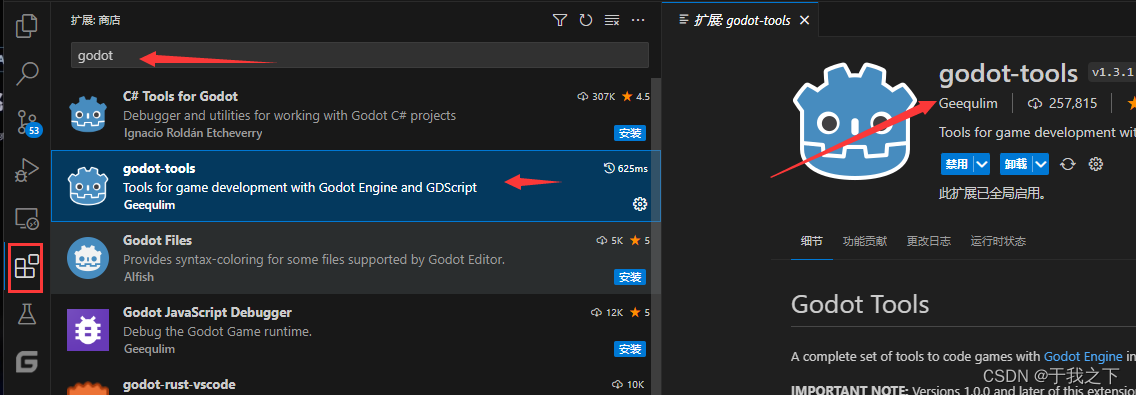Click the filter extensions funnel icon

559,20
